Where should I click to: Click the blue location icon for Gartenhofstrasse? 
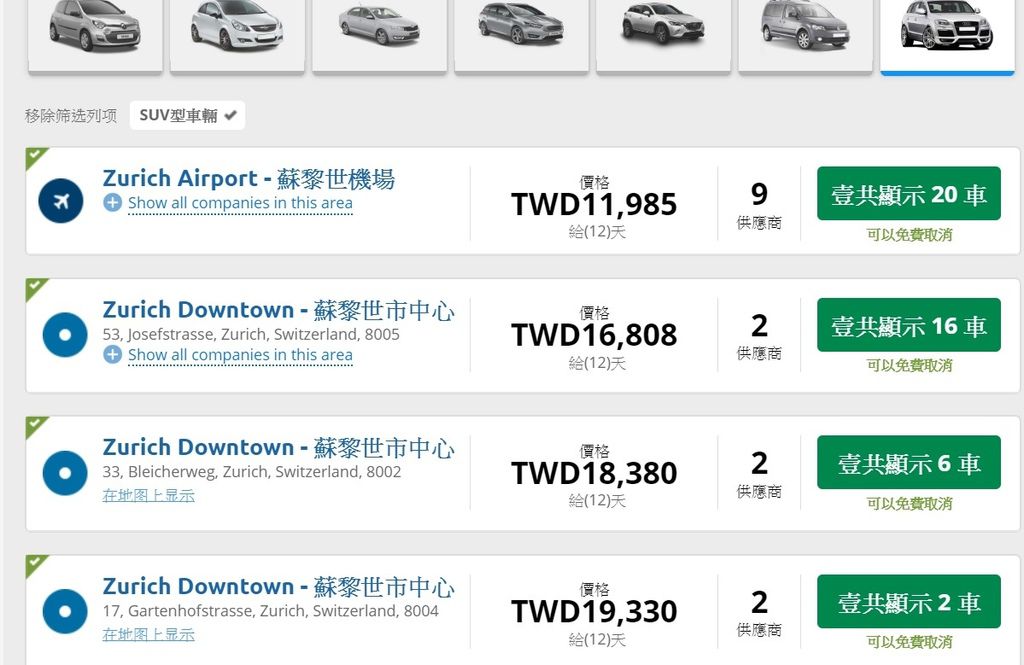[x=65, y=611]
